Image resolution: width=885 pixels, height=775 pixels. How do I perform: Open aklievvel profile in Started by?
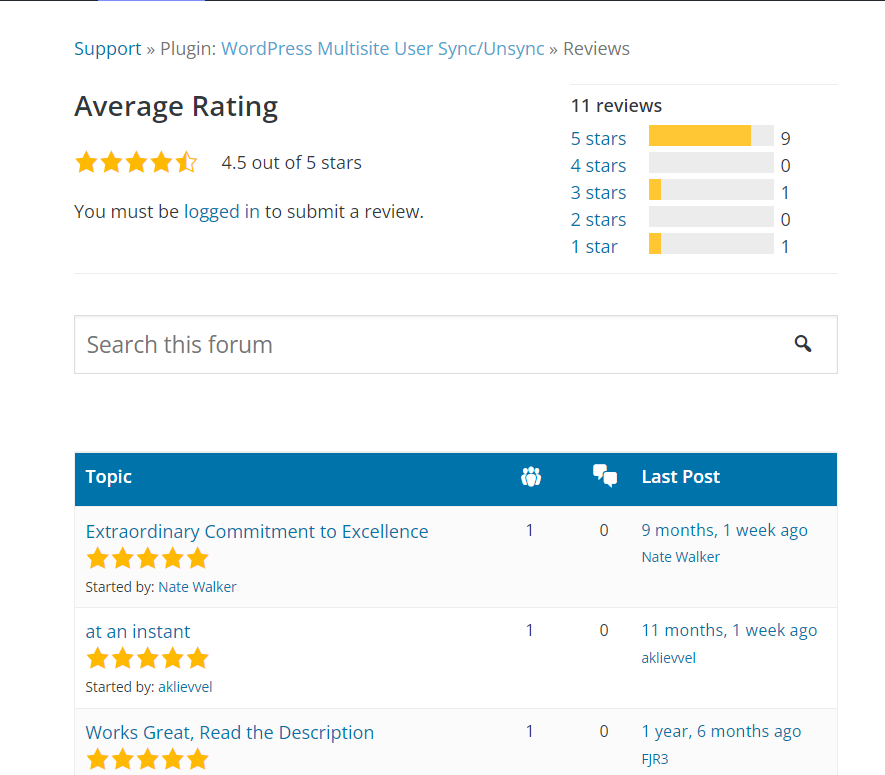[185, 687]
